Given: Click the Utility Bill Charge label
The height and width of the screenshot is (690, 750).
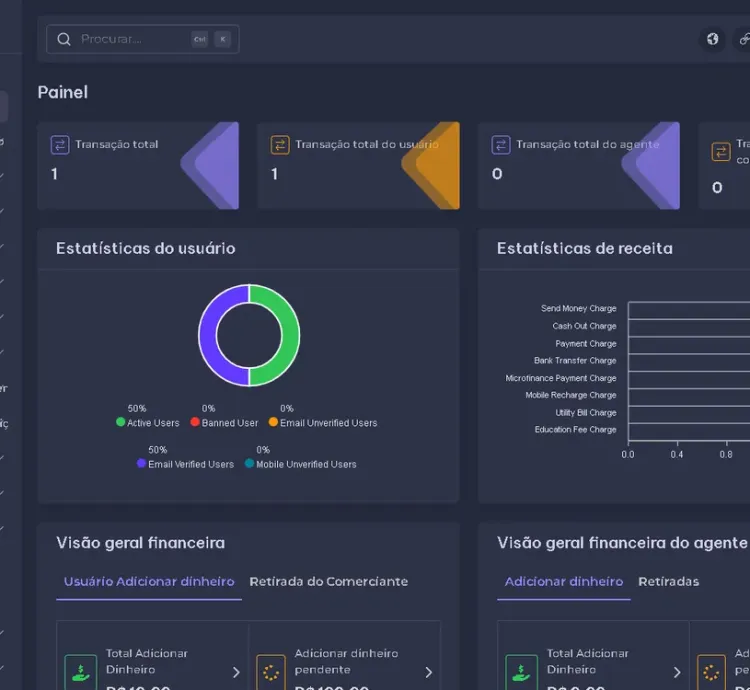Looking at the screenshot, I should [586, 412].
